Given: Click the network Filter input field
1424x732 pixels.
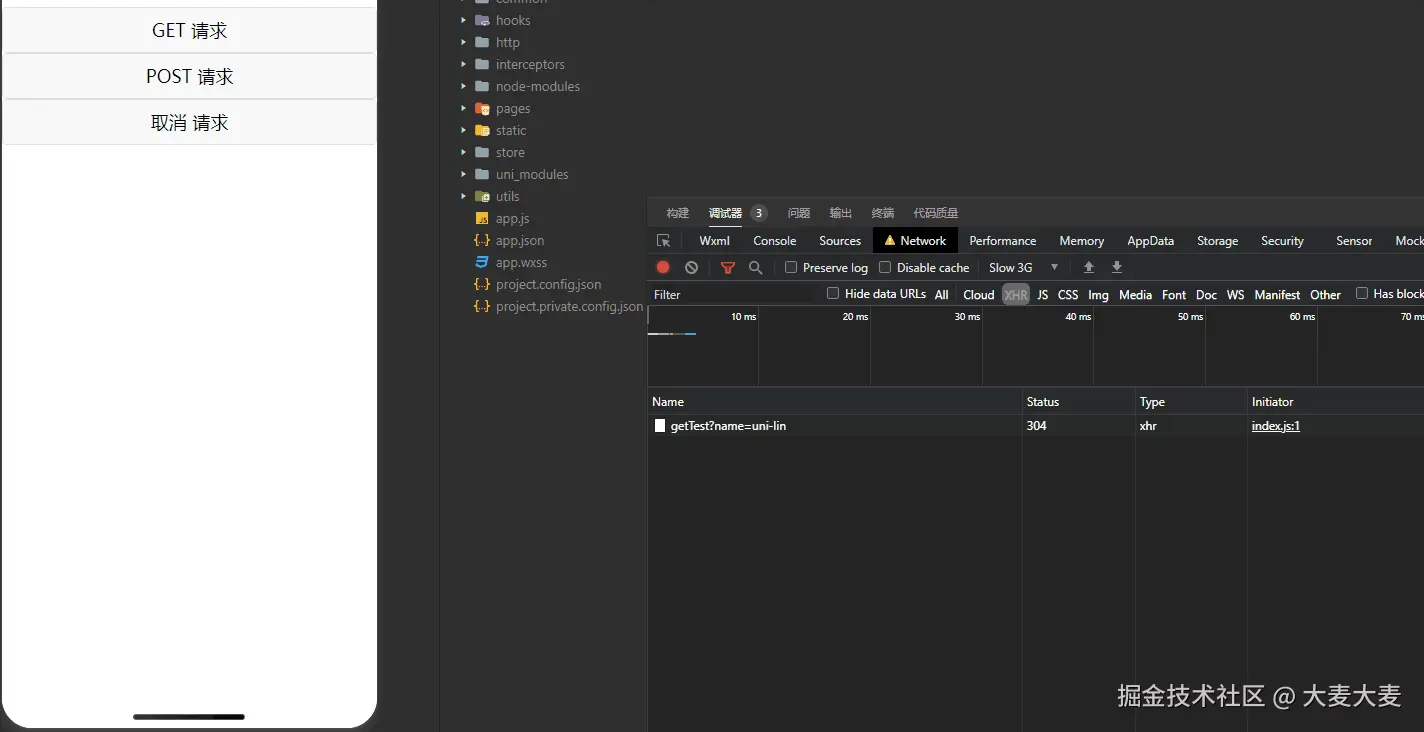Looking at the screenshot, I should tap(734, 295).
